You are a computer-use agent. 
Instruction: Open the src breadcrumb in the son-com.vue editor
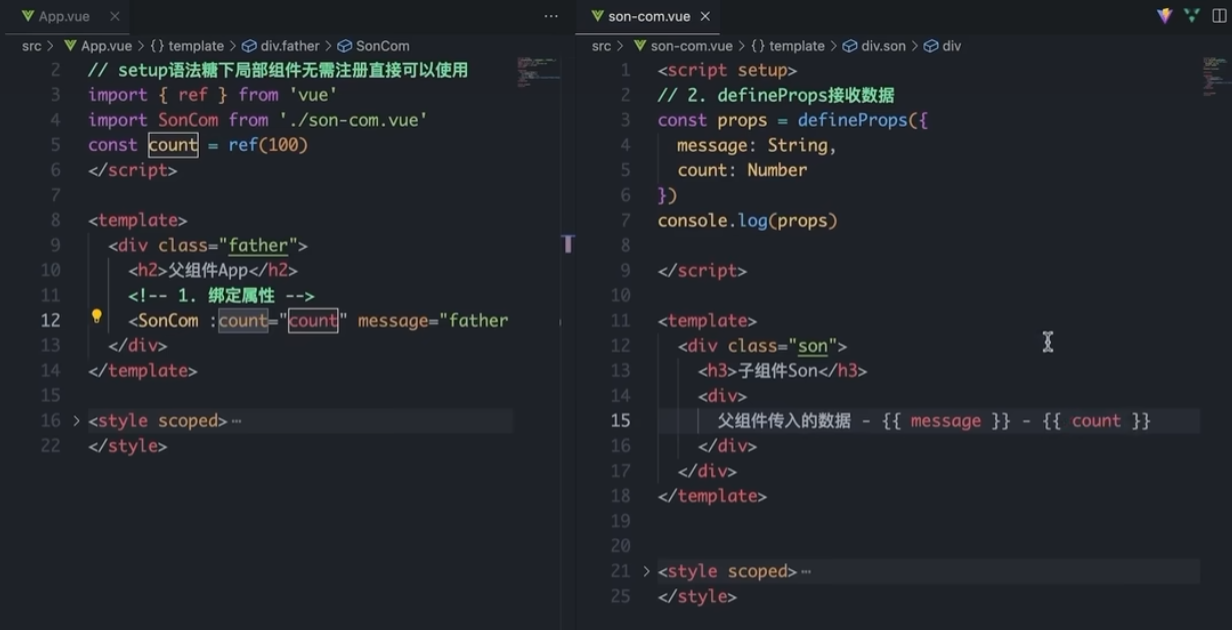601,46
